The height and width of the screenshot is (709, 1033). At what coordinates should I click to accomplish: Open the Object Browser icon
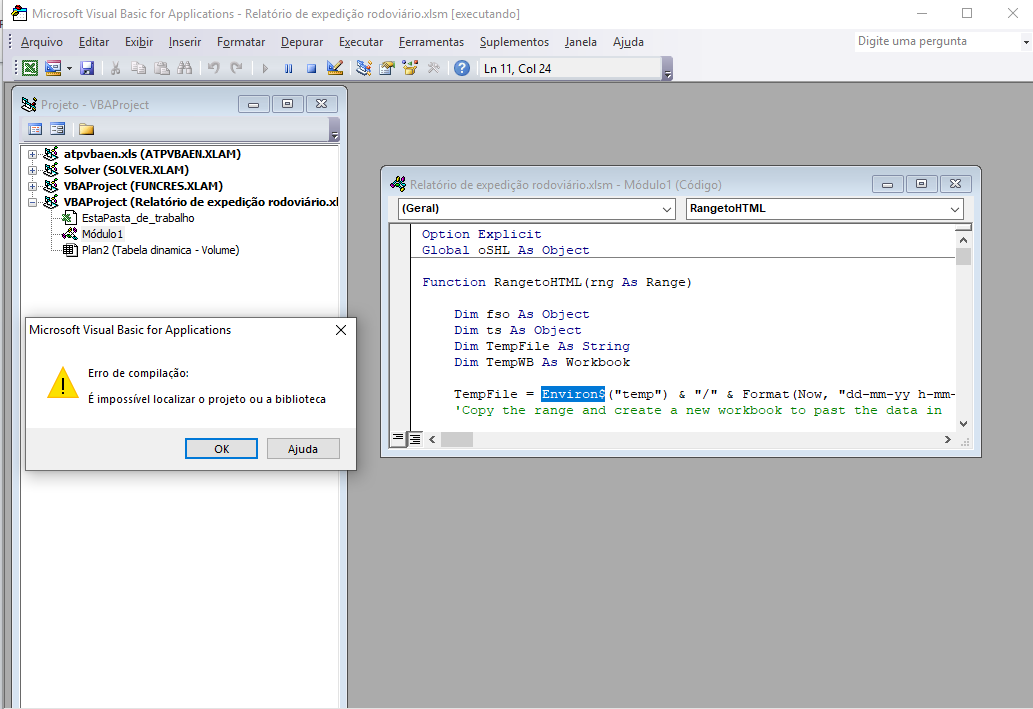pyautogui.click(x=410, y=68)
